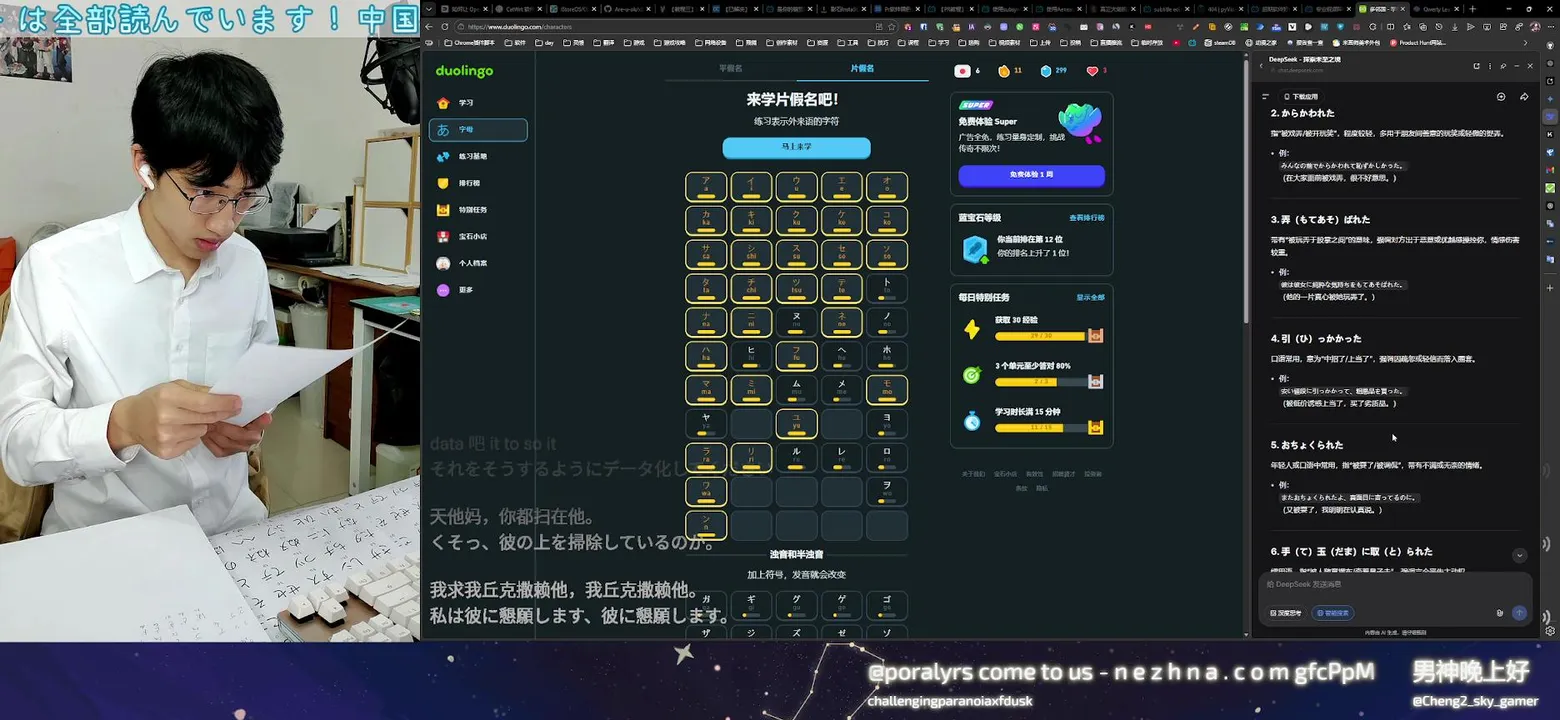This screenshot has height=720, width=1560.
Task: Click the duolingo logo
Action: [464, 71]
